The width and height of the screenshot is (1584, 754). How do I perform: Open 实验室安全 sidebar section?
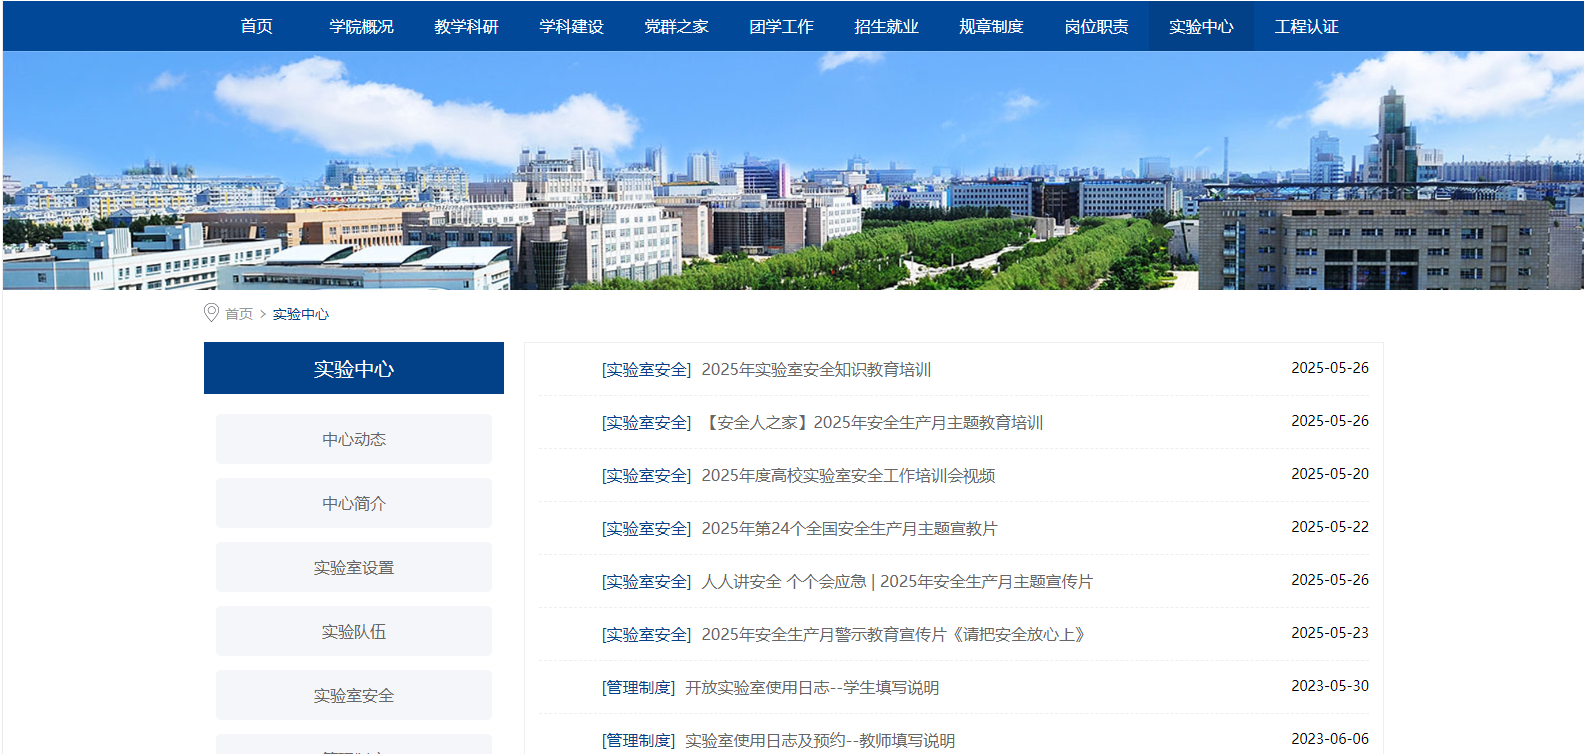(x=354, y=695)
